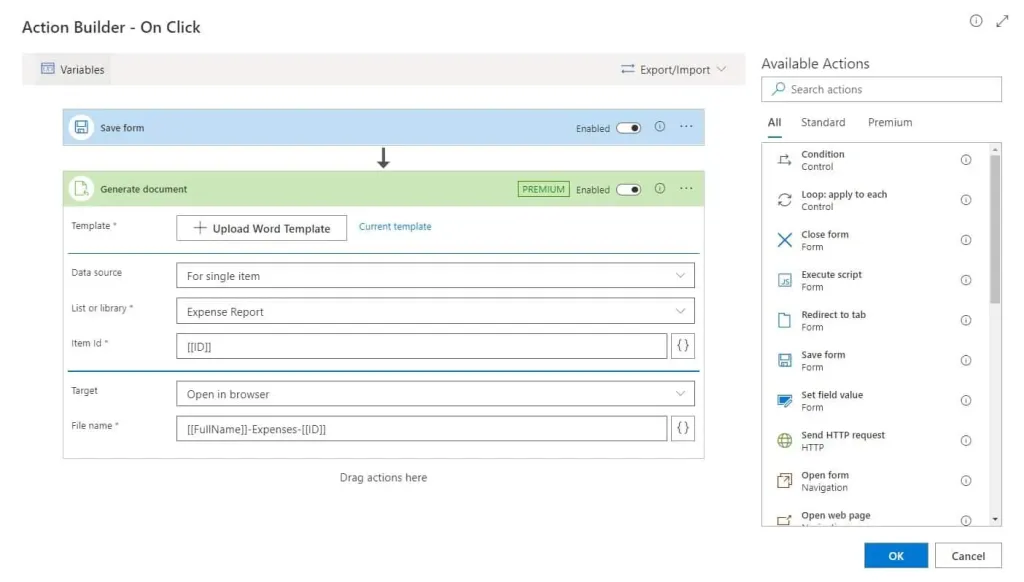Image resolution: width=1024 pixels, height=582 pixels.
Task: Click the Upload Word Template button
Action: pyautogui.click(x=261, y=228)
